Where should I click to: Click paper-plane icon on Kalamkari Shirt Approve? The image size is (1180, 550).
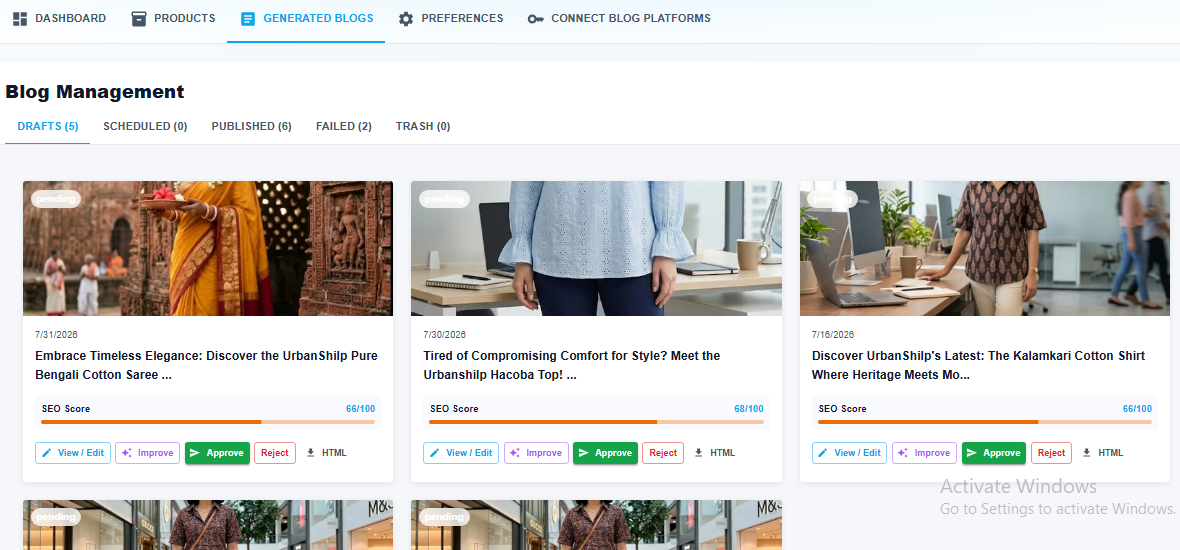coord(972,453)
